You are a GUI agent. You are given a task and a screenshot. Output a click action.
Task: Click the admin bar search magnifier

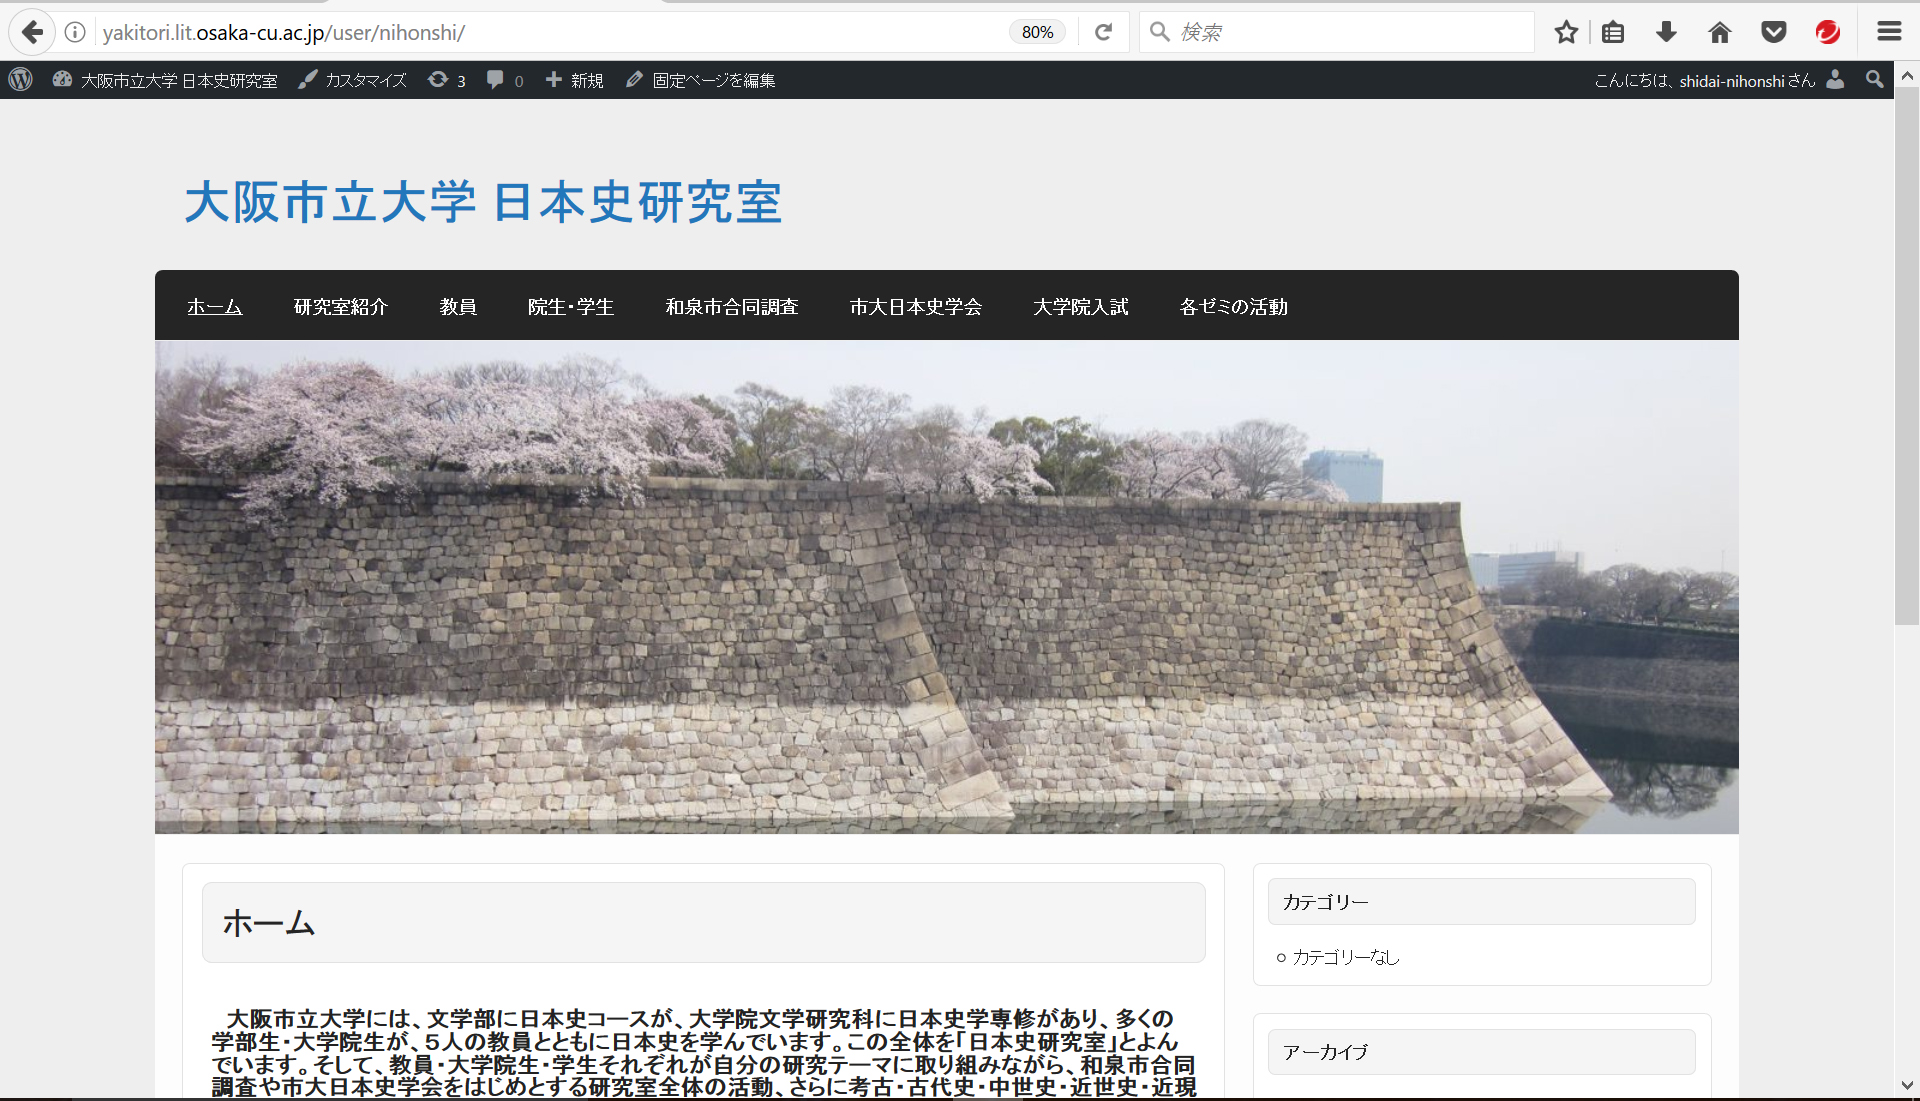(x=1874, y=80)
